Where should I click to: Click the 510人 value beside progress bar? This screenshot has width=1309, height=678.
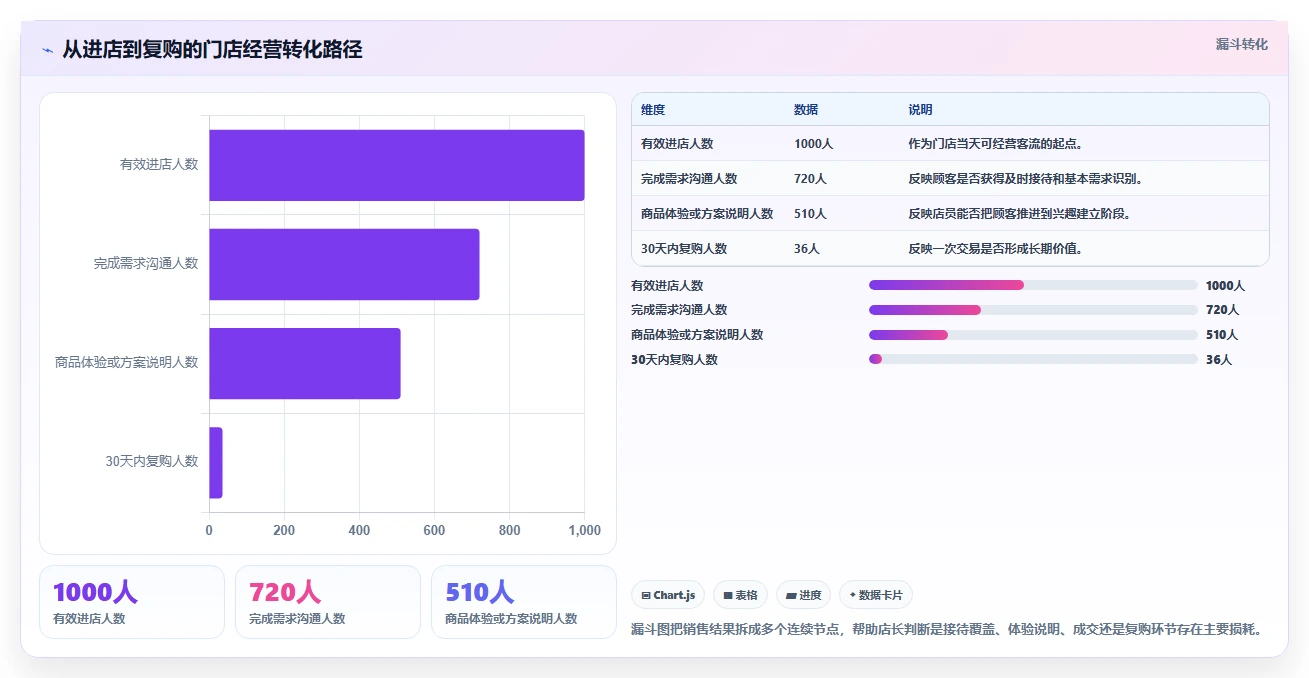coord(1222,335)
